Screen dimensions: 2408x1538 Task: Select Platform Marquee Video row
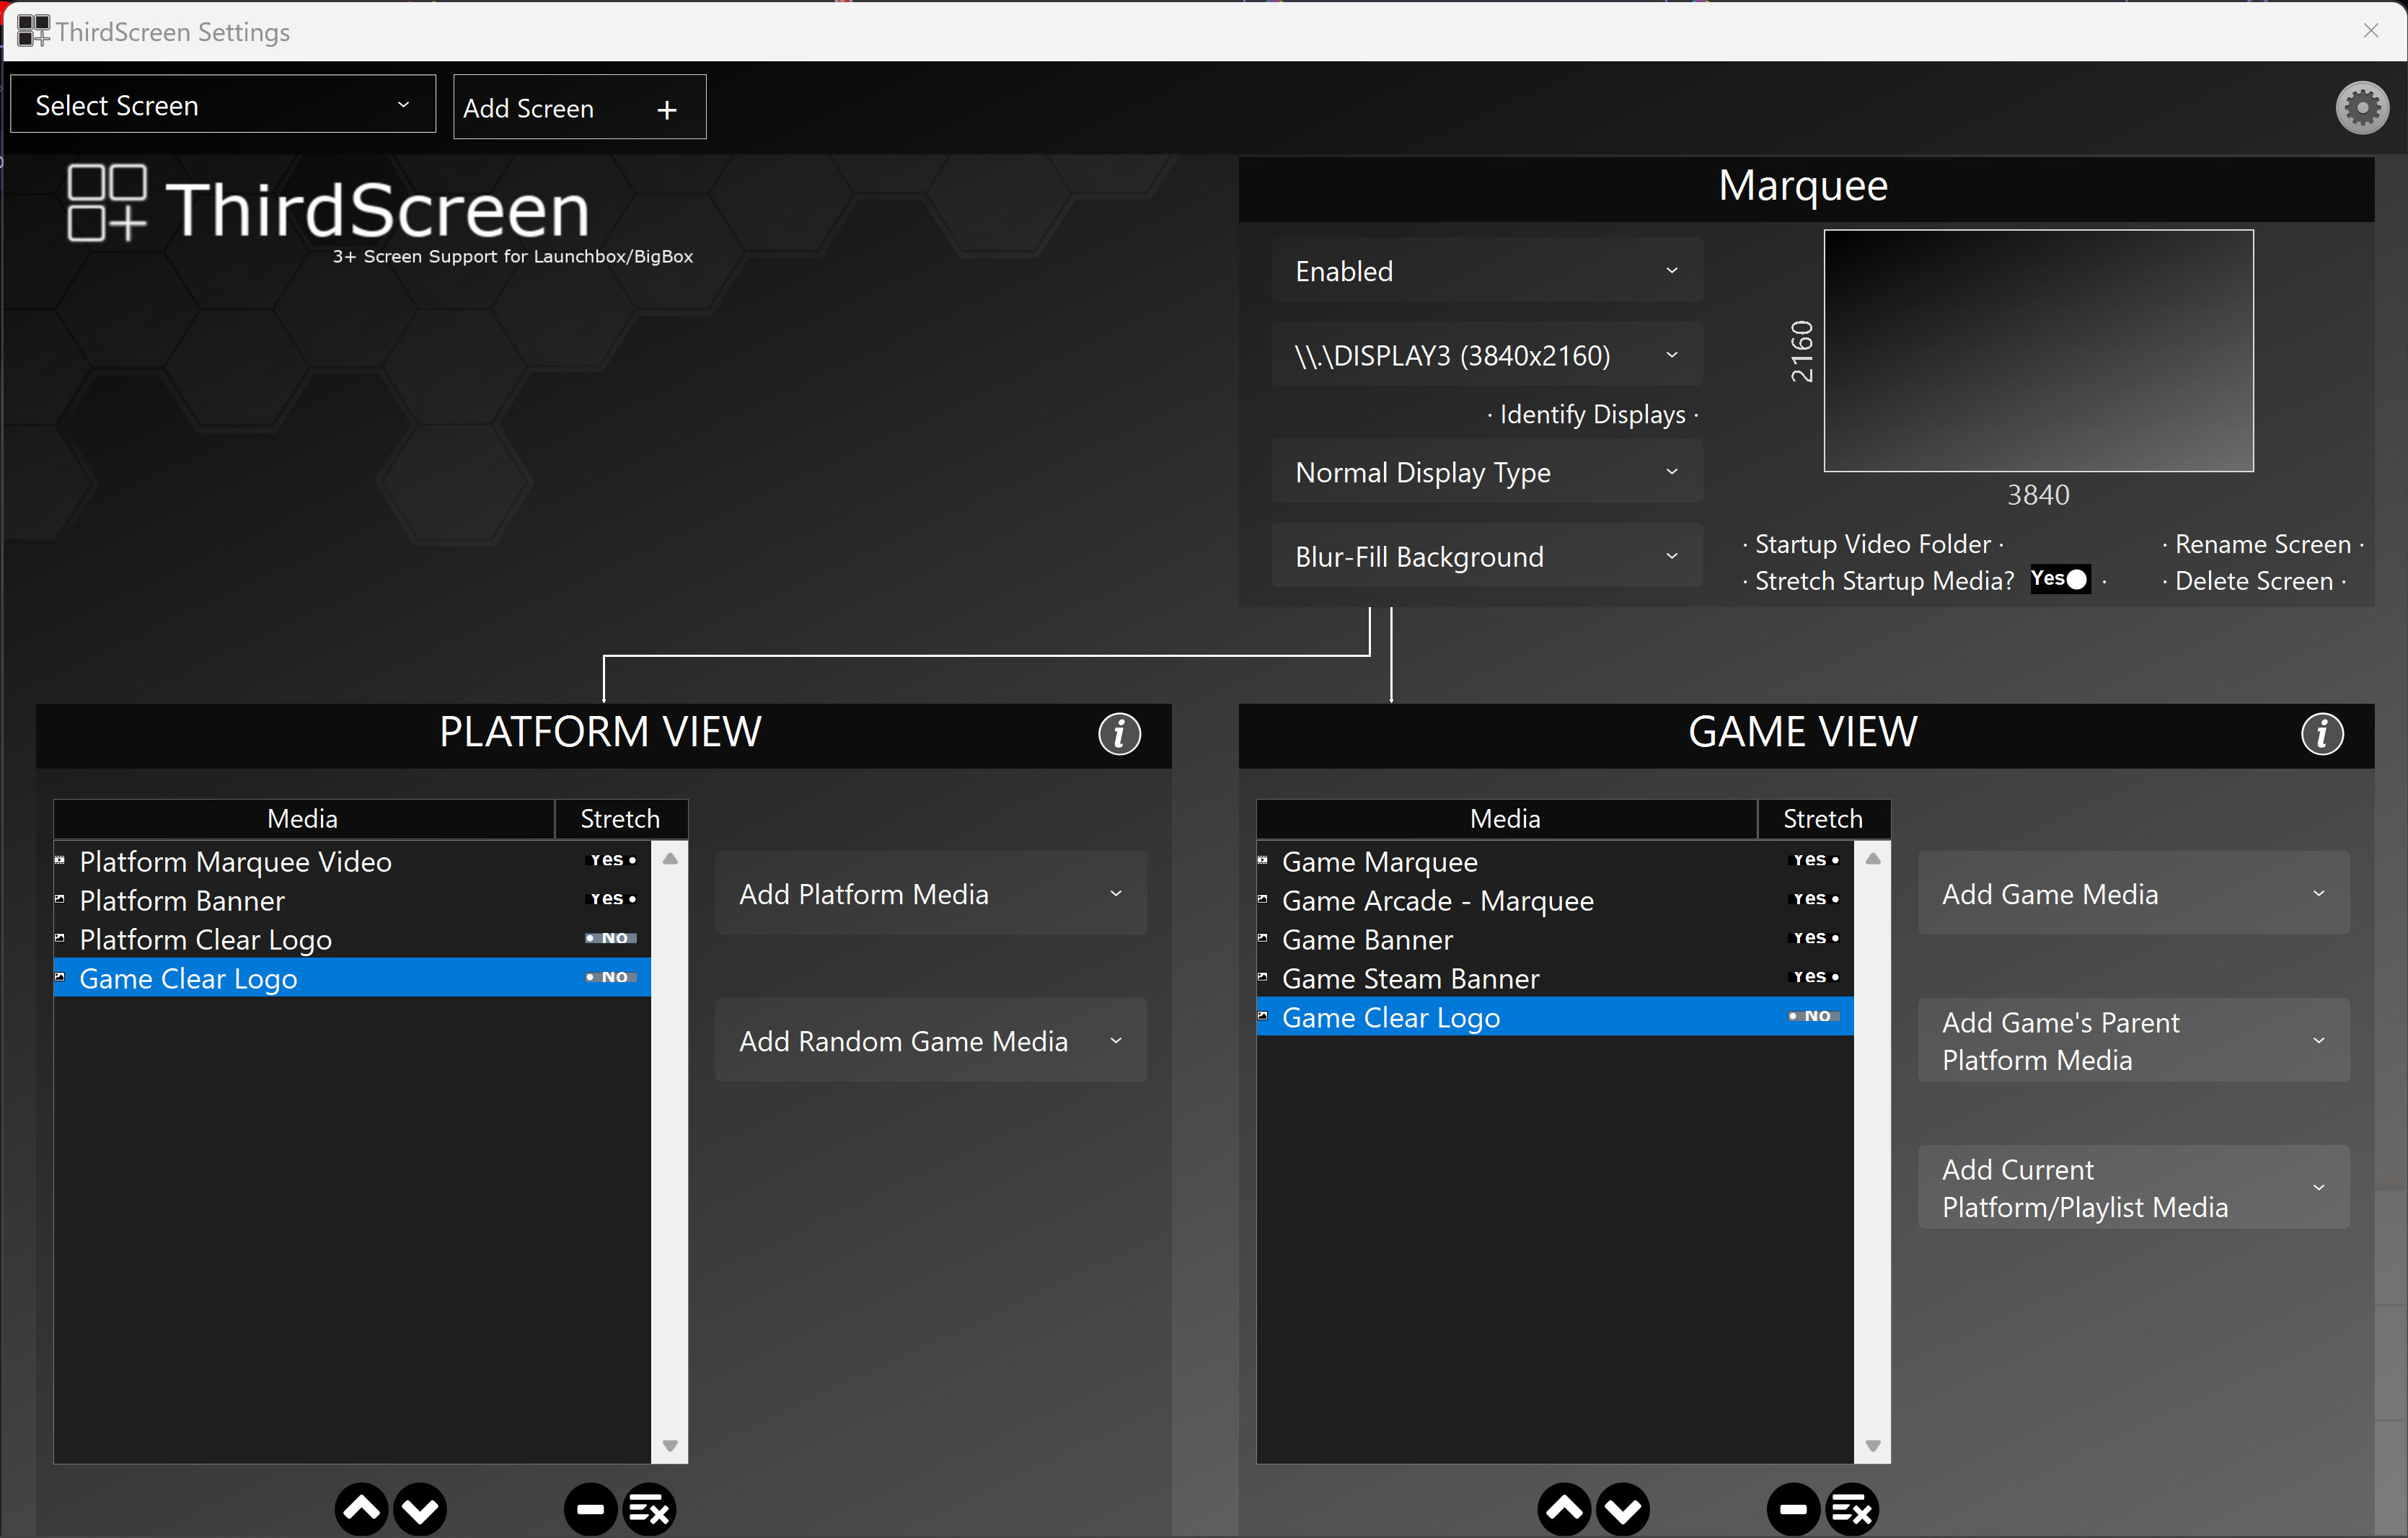click(x=352, y=861)
